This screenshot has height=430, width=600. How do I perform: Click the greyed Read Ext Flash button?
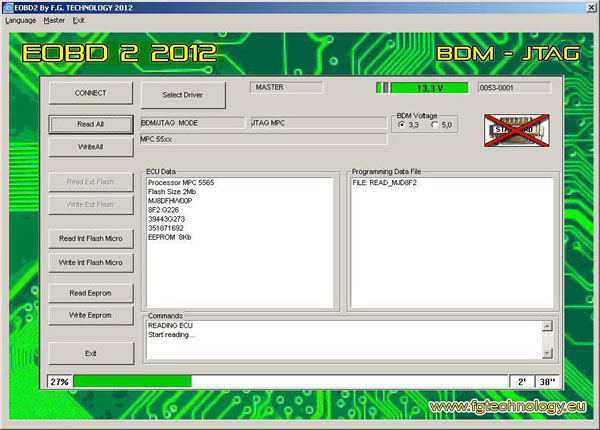(x=91, y=182)
